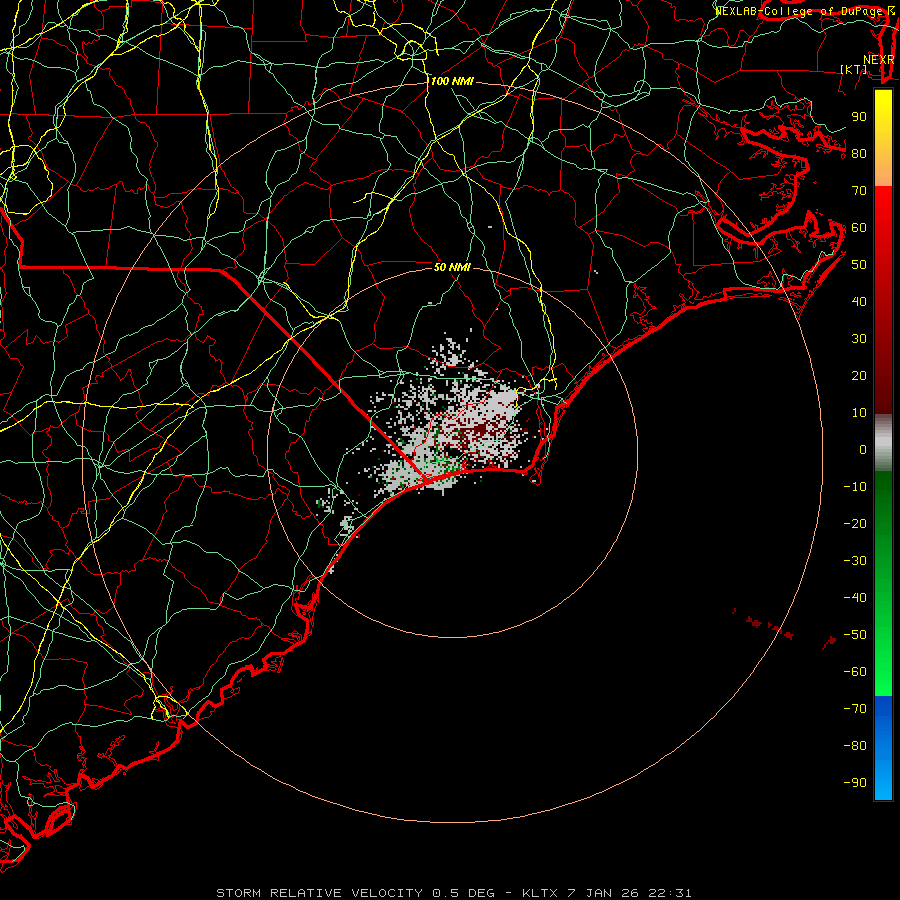Pick the bright green segment of the color bar
900x900 pixels.
883,649
